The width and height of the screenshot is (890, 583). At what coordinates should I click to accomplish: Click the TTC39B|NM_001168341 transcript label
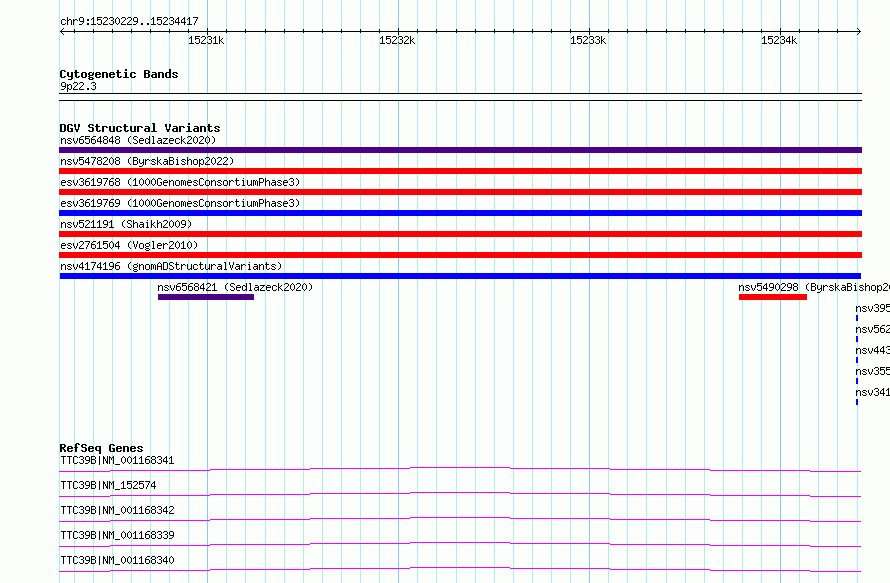click(x=117, y=460)
